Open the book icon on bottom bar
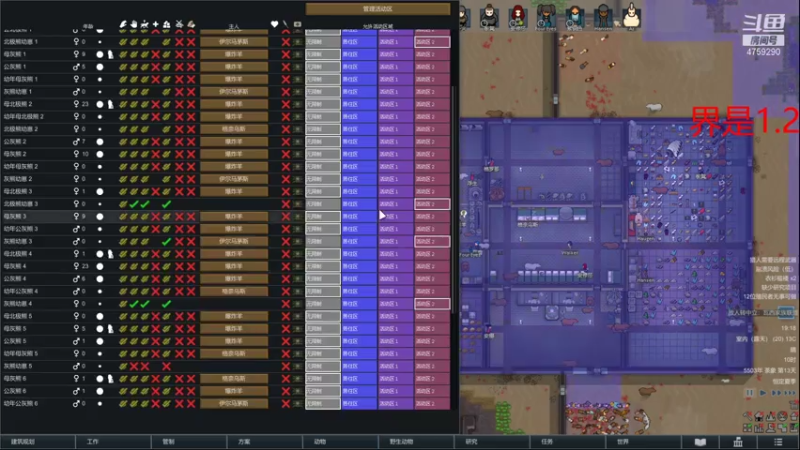Screen dimensions: 800x450 click(700, 442)
